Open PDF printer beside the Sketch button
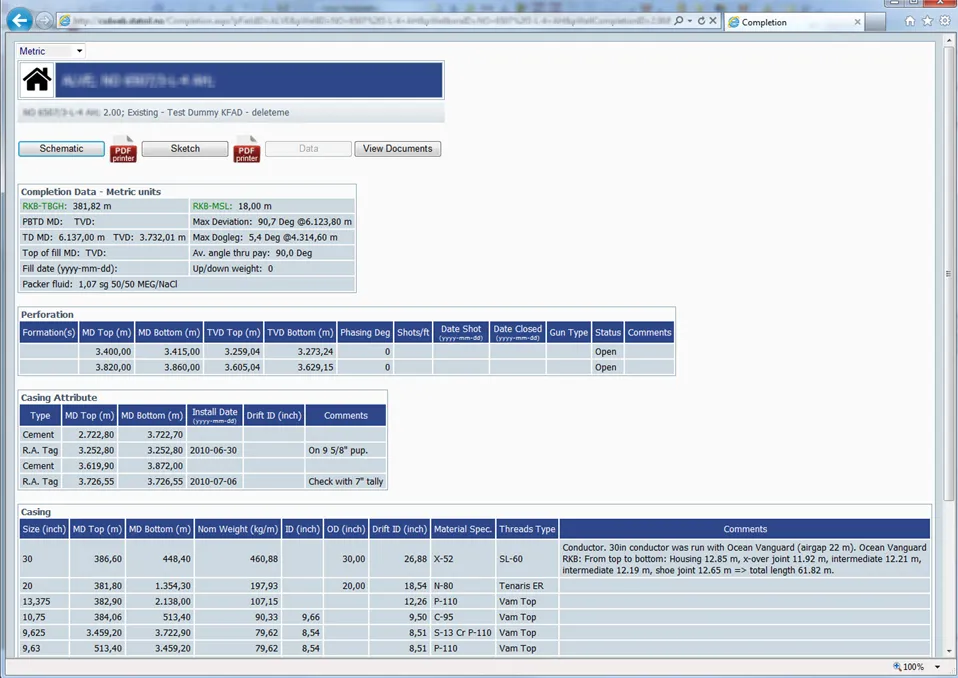 [245, 148]
